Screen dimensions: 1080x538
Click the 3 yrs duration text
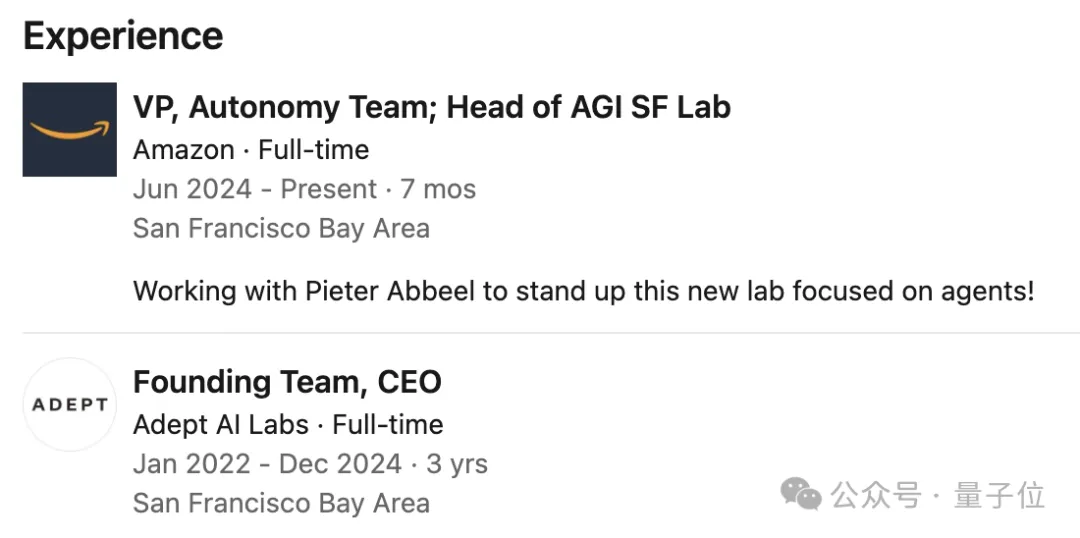coord(456,464)
